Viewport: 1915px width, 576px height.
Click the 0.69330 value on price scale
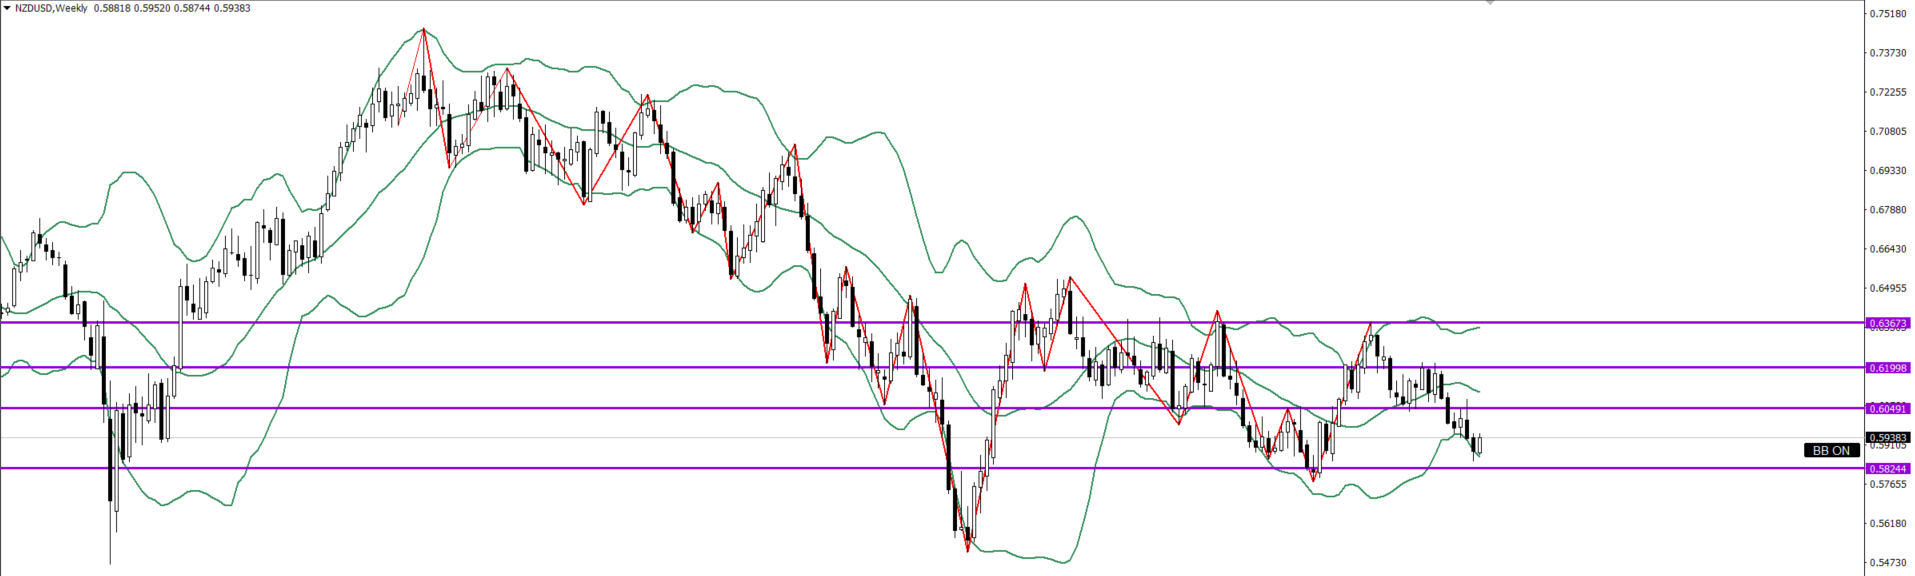[x=1887, y=171]
